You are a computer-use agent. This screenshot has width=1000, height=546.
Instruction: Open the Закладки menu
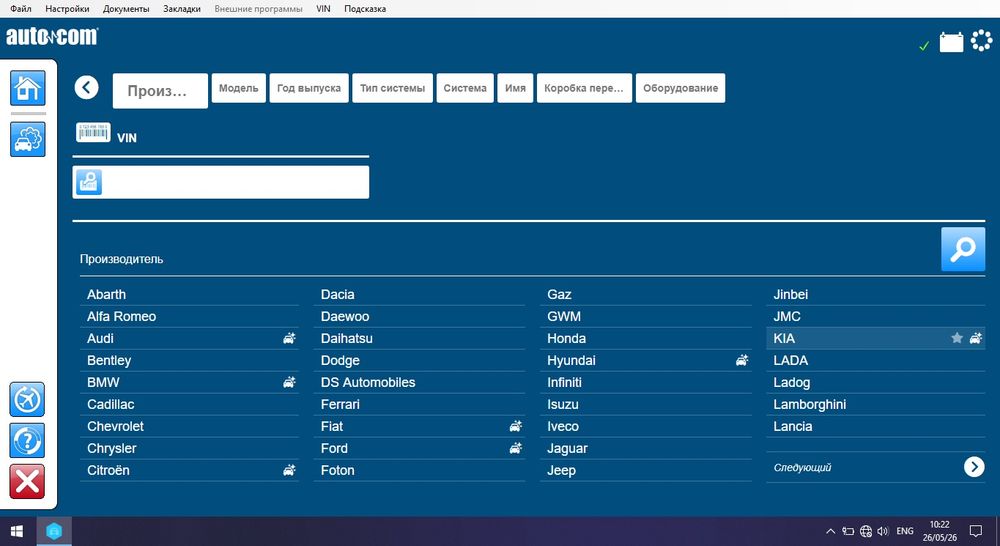(x=182, y=9)
